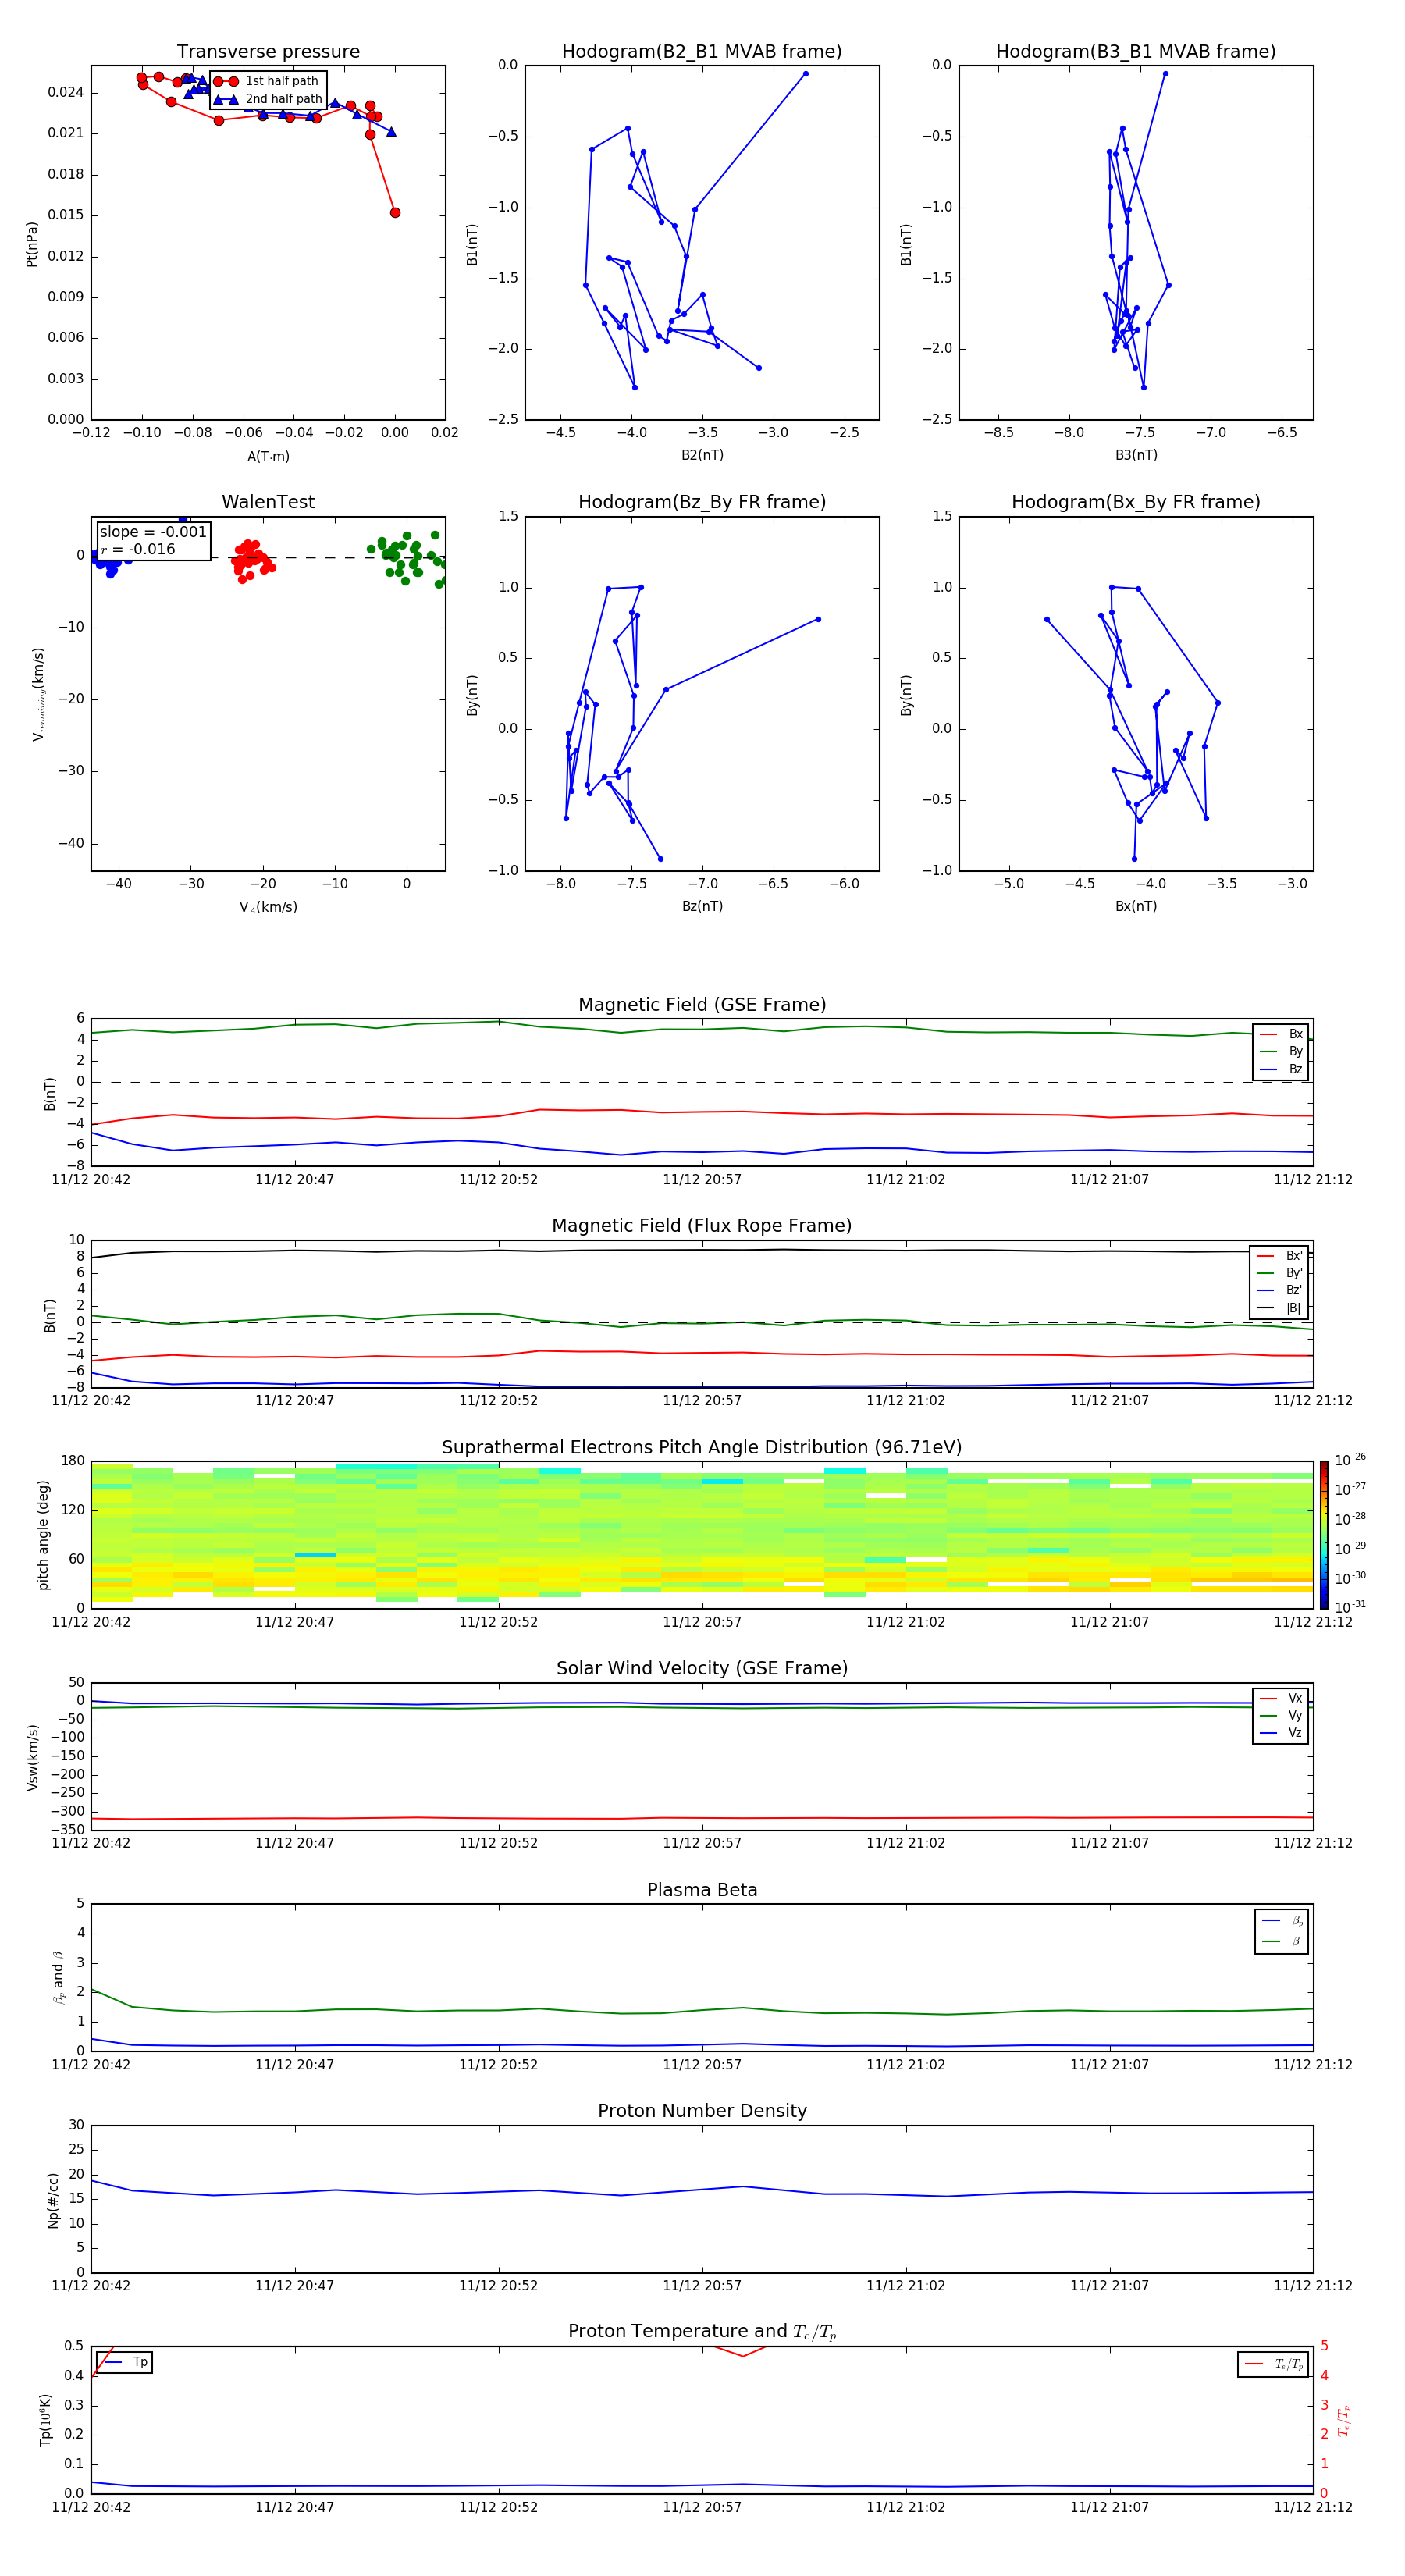The width and height of the screenshot is (1405, 2576).
Task: Click '11/12 21:02' tick under Solar Wind Velocity plot
Action: tap(906, 1843)
